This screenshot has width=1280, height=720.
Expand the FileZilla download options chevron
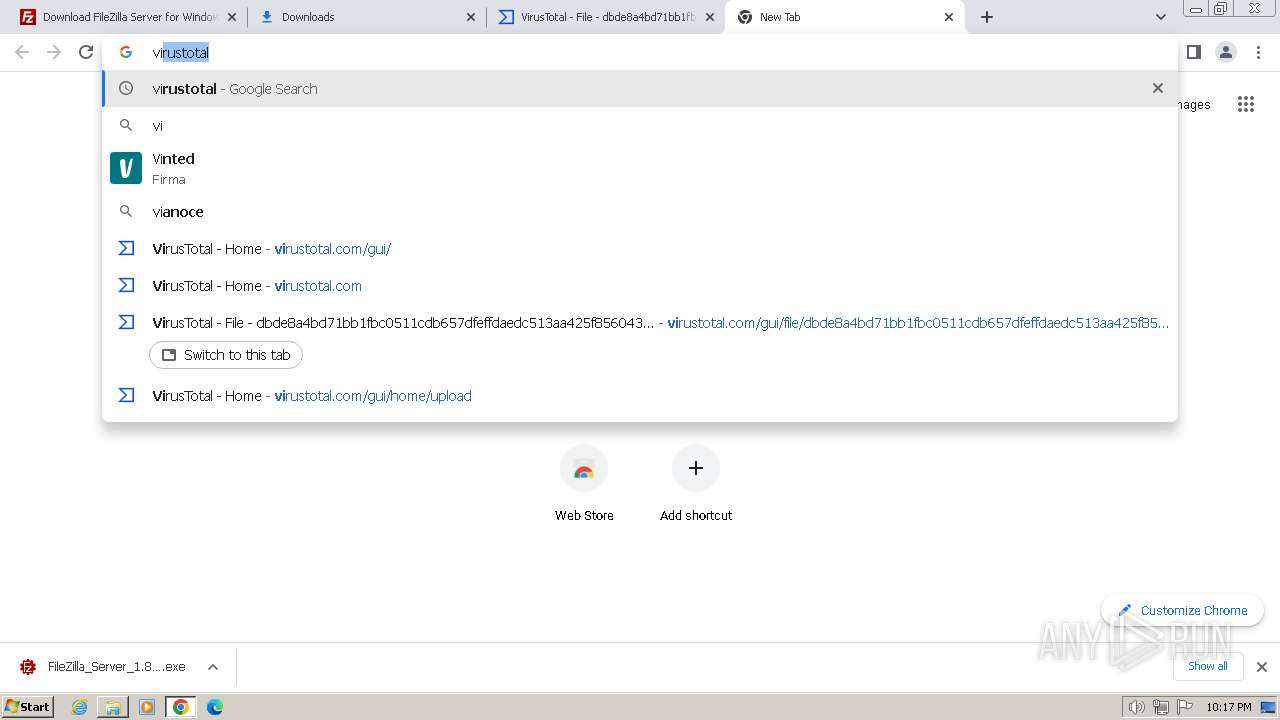click(x=213, y=667)
